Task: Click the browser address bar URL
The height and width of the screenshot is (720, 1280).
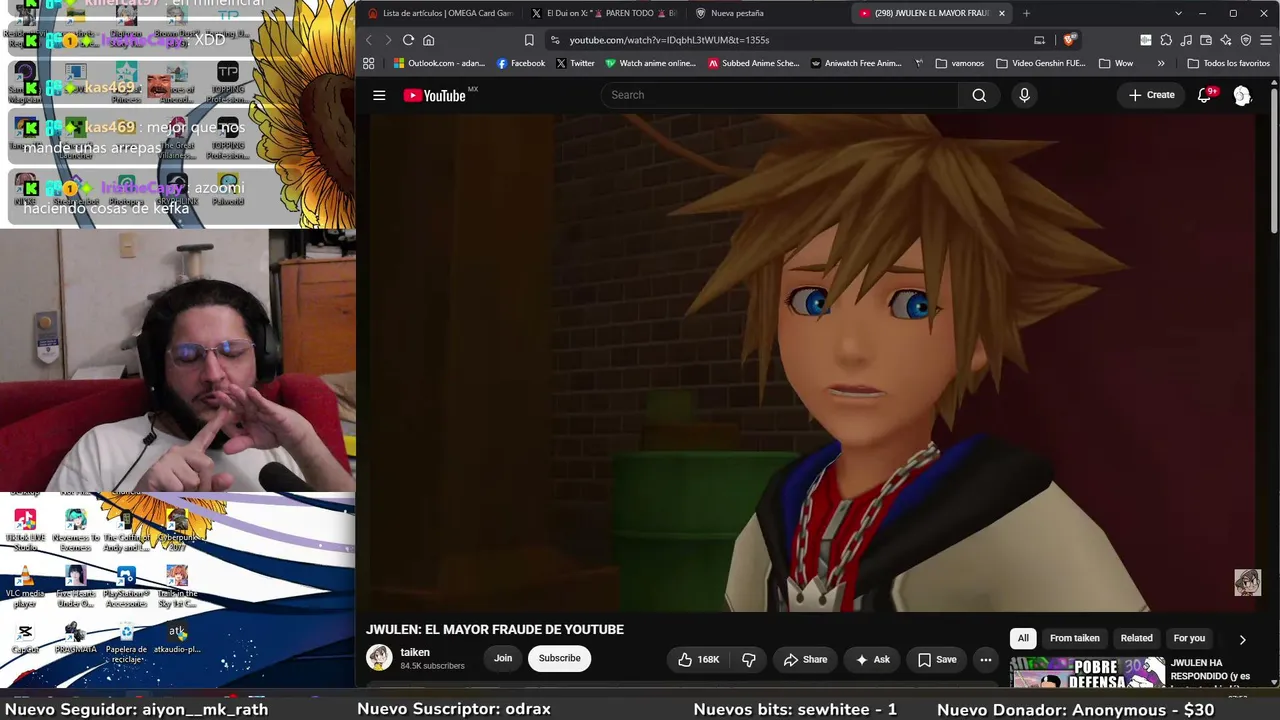Action: click(x=669, y=40)
